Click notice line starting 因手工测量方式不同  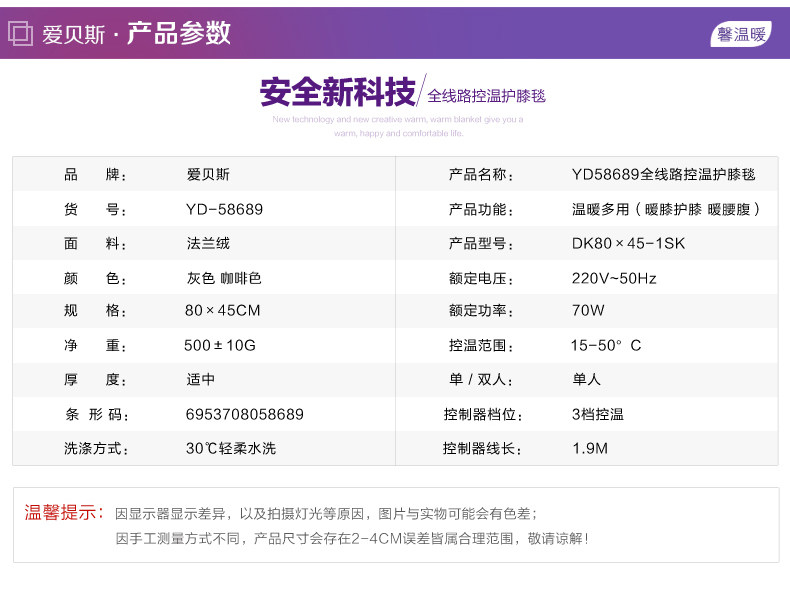click(352, 538)
